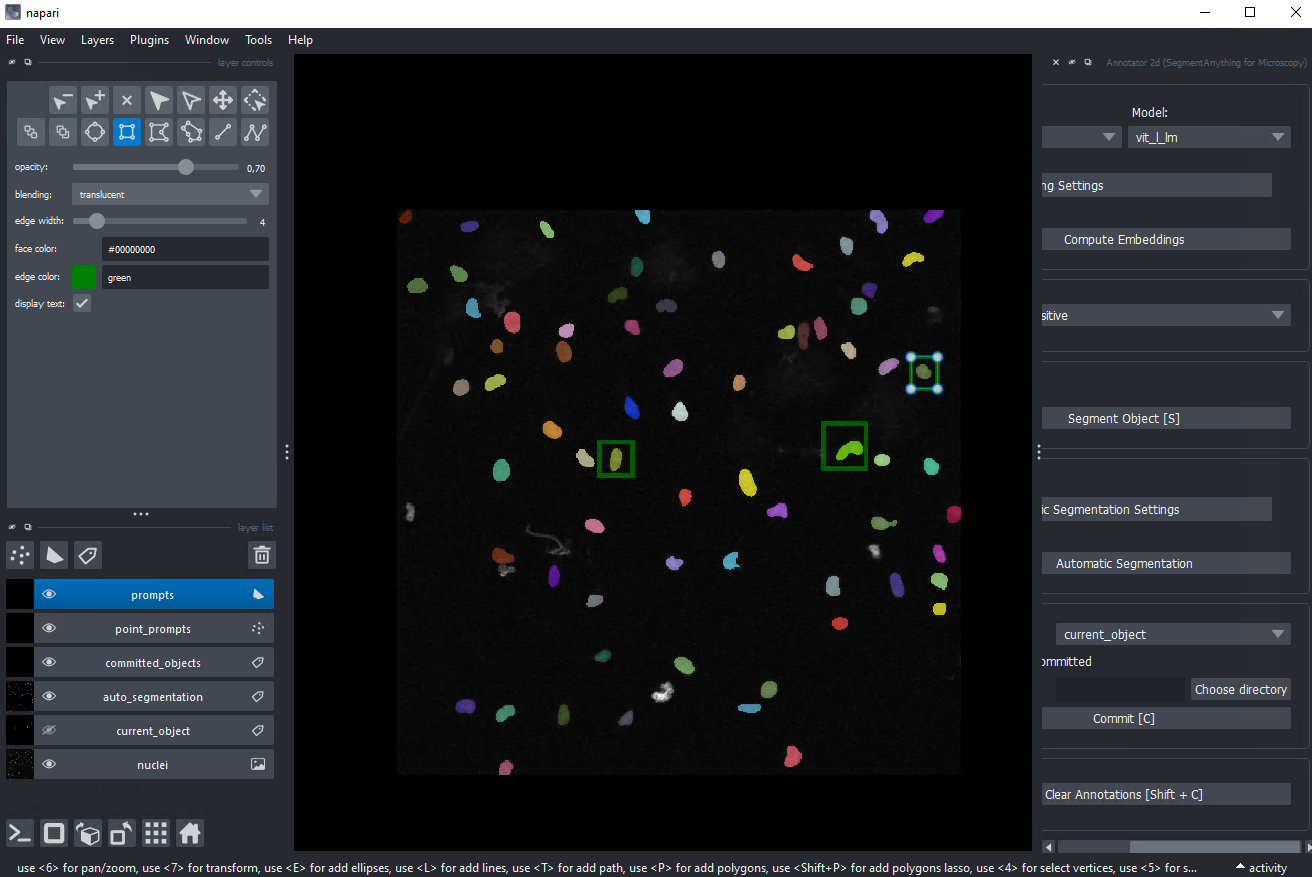Activate the add lines tool

coord(223,132)
